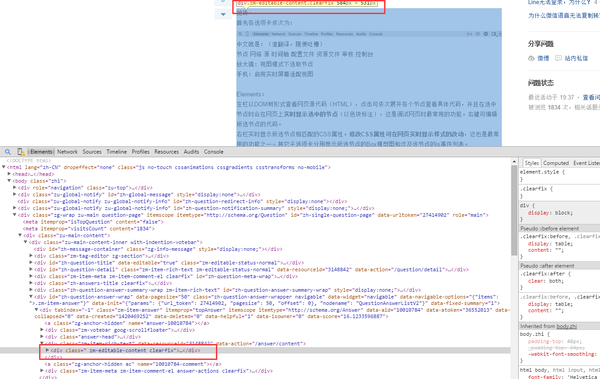The width and height of the screenshot is (600, 379).
Task: Collapse the zu-main-content-inner div node
Action: click(x=26, y=242)
